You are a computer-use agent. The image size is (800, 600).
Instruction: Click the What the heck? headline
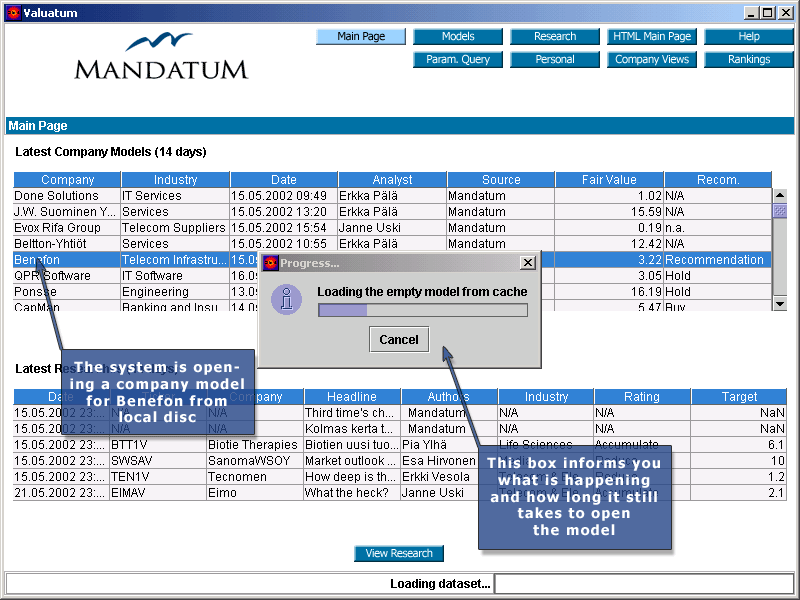(x=352, y=493)
